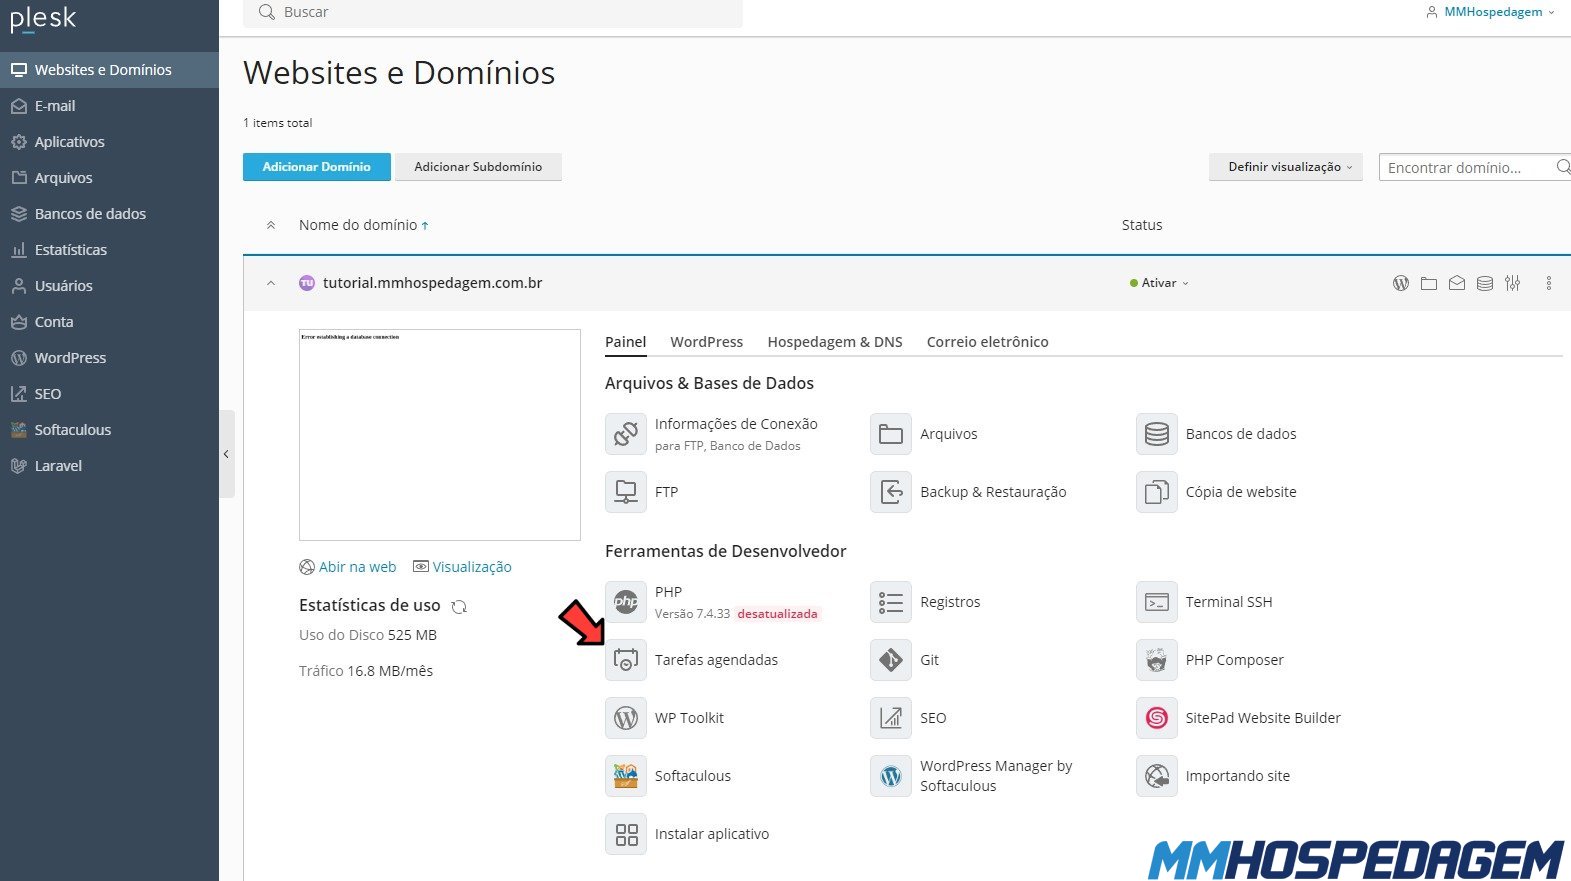Screen dimensions: 1571x881
Task: Open MMHospedagem user menu
Action: point(1490,12)
